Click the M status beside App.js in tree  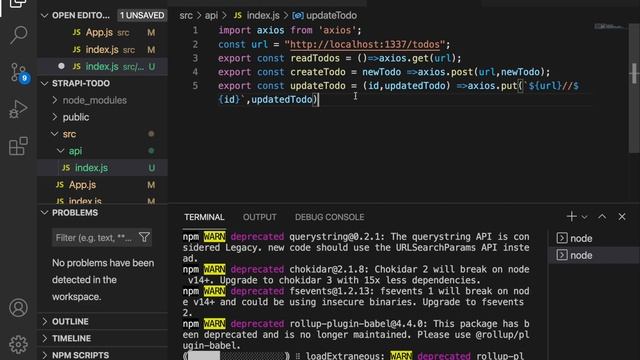(151, 185)
